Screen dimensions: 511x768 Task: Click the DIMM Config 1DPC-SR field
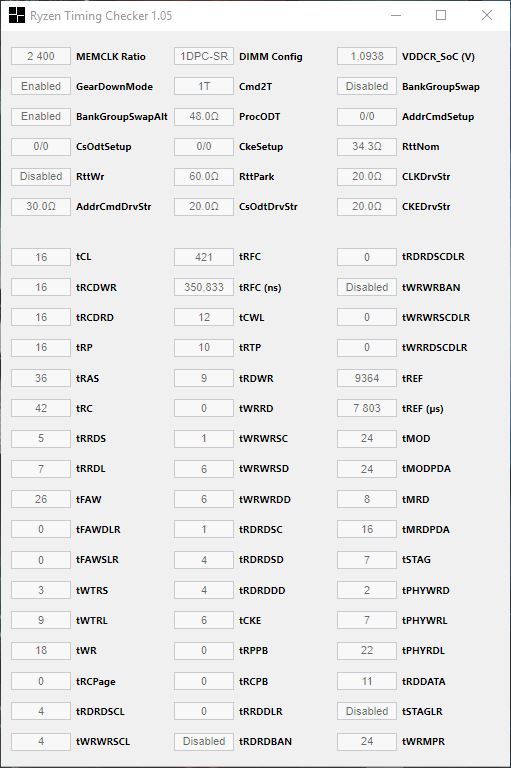tap(204, 56)
